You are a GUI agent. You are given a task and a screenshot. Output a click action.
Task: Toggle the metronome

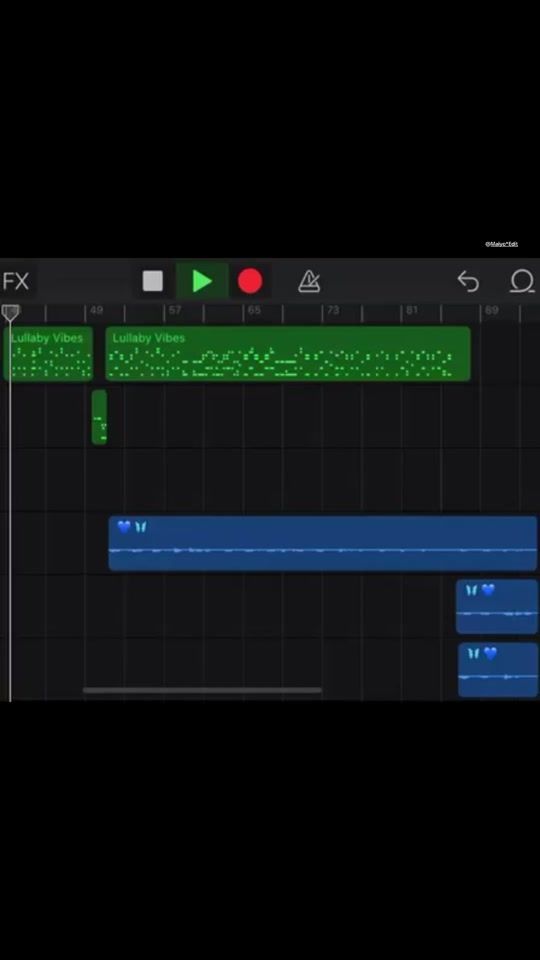coord(309,282)
